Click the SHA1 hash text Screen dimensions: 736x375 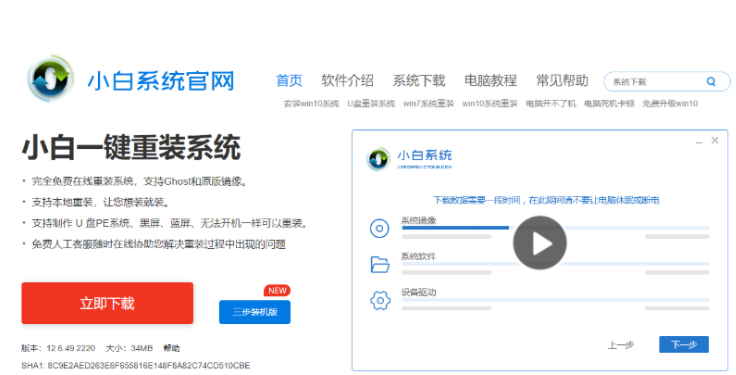[136, 366]
